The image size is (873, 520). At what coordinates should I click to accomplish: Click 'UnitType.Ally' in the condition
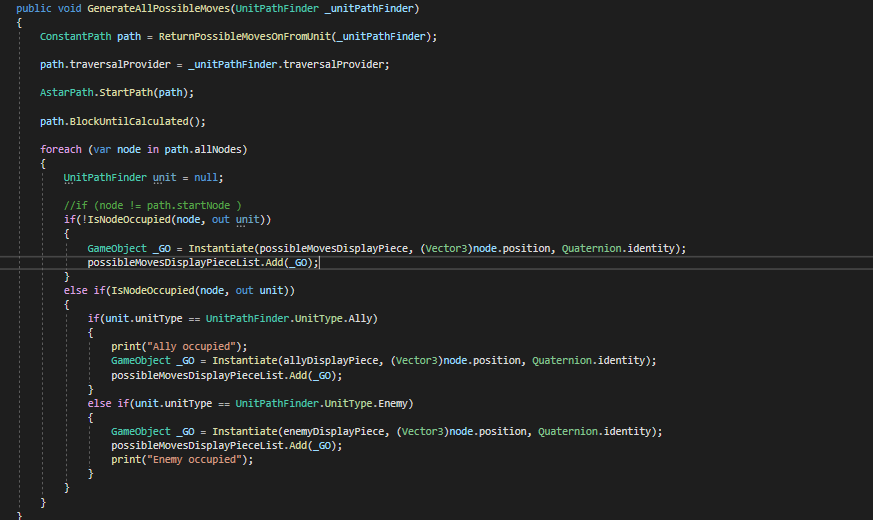(x=333, y=318)
